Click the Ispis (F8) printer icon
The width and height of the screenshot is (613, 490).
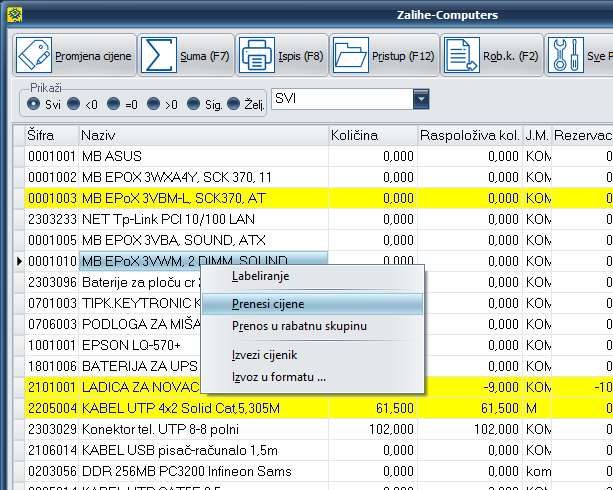[x=255, y=56]
